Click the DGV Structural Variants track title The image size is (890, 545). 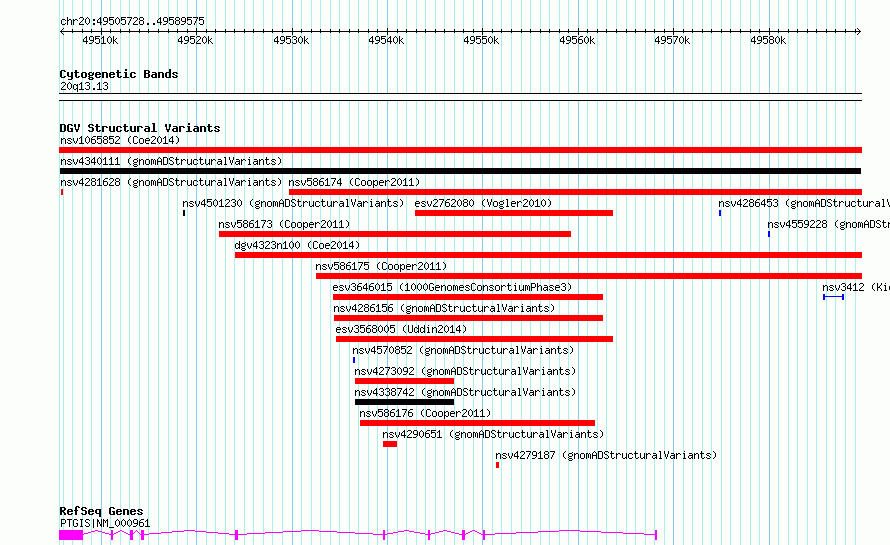point(140,128)
